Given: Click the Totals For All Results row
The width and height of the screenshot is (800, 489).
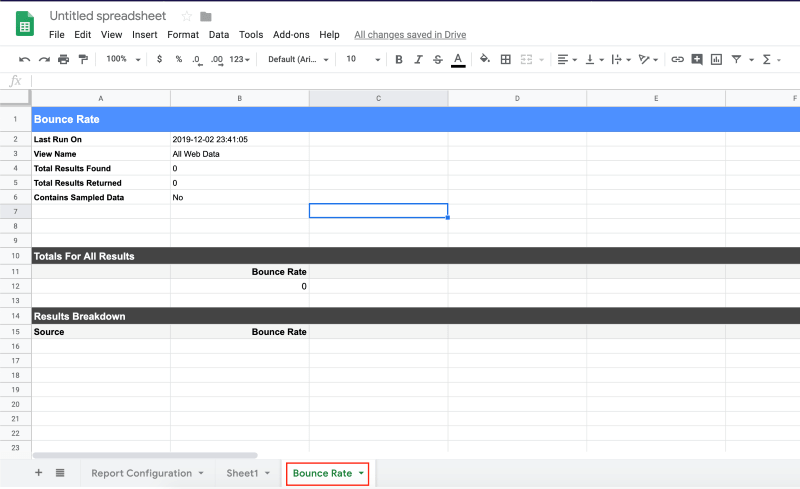Looking at the screenshot, I should [x=416, y=256].
